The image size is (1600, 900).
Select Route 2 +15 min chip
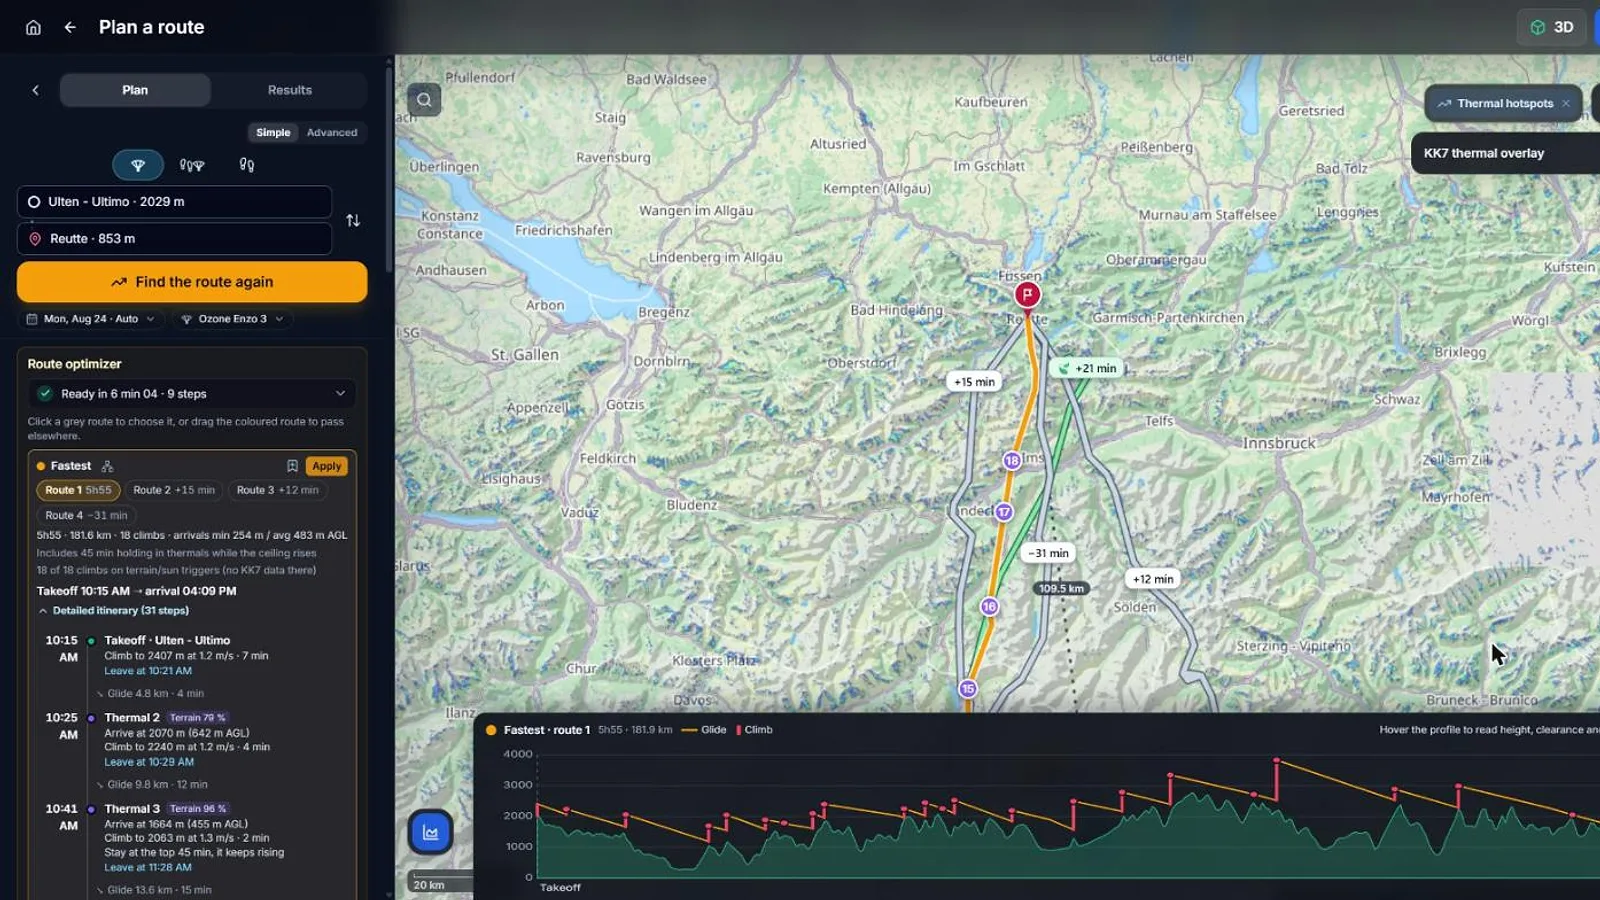point(174,490)
